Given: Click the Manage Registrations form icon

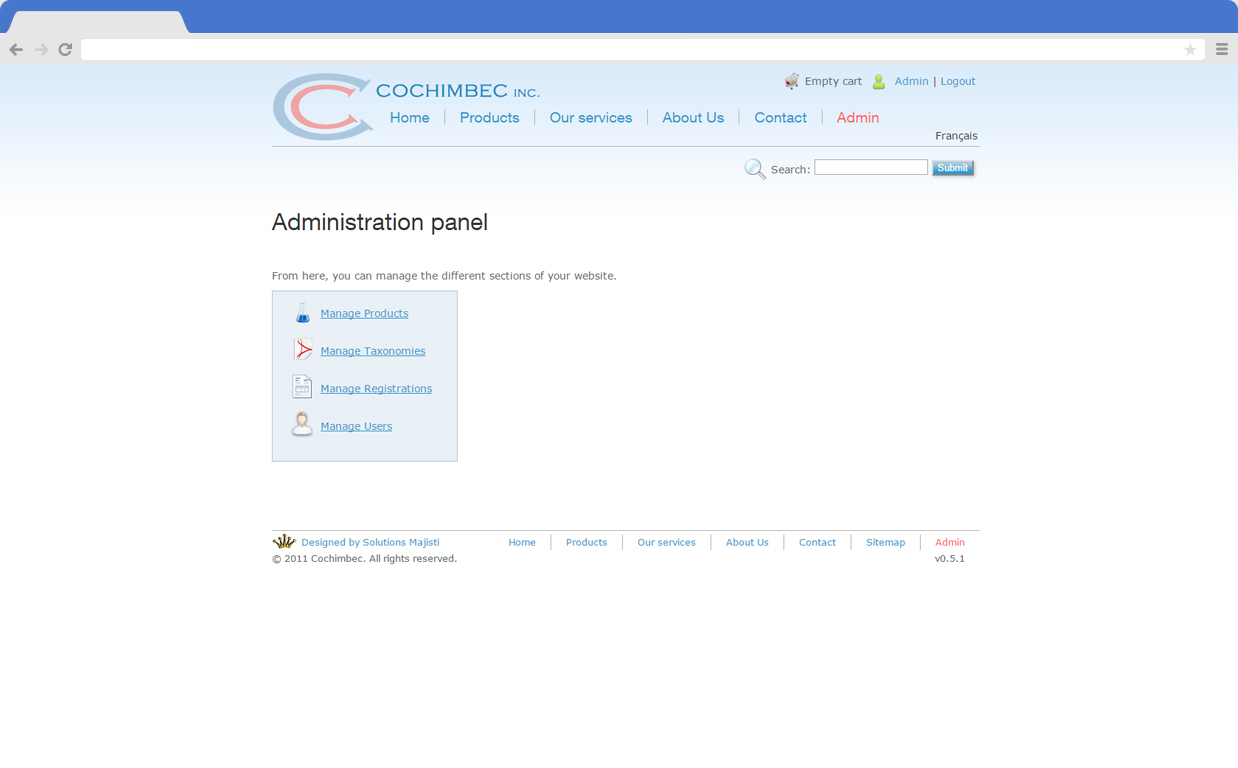Looking at the screenshot, I should pyautogui.click(x=302, y=386).
